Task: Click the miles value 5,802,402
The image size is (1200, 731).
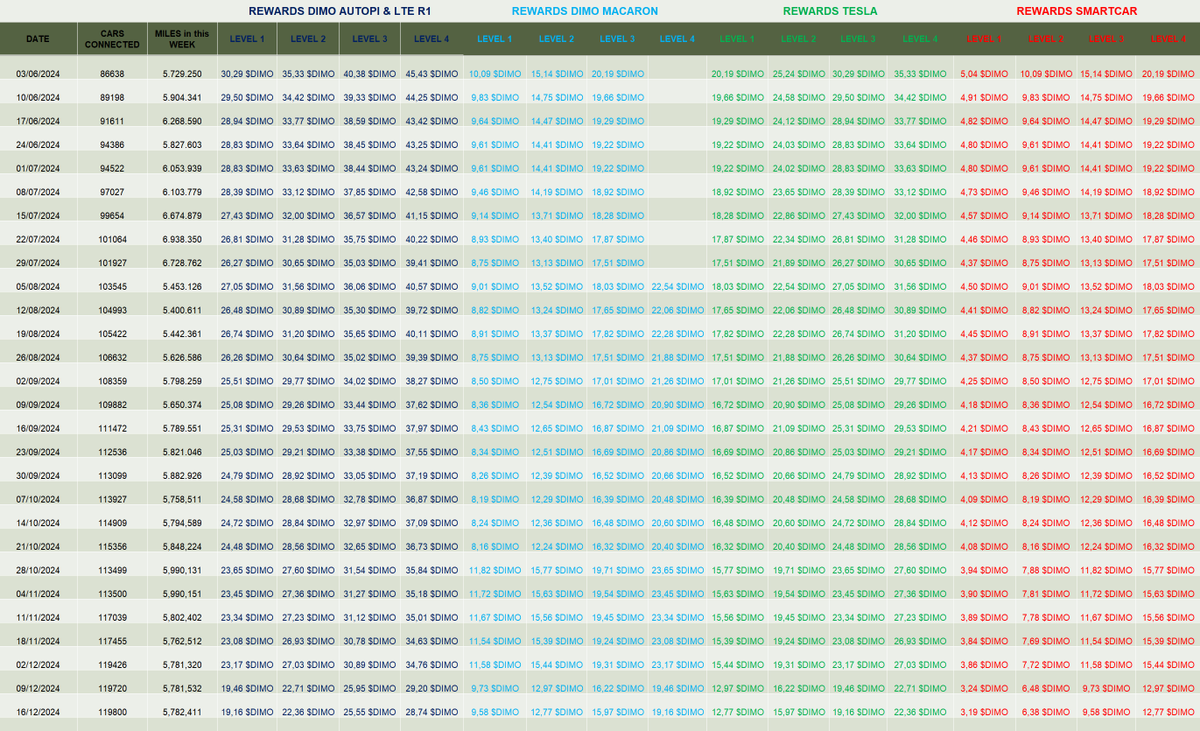Action: (x=182, y=617)
